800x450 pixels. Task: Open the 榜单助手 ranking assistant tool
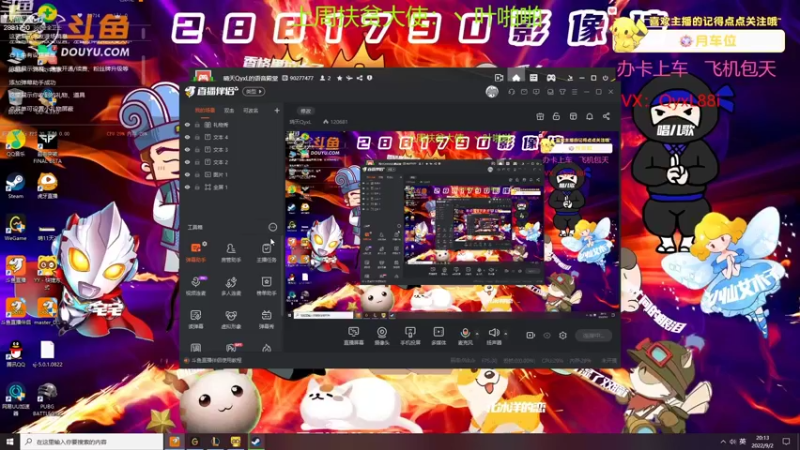(266, 286)
